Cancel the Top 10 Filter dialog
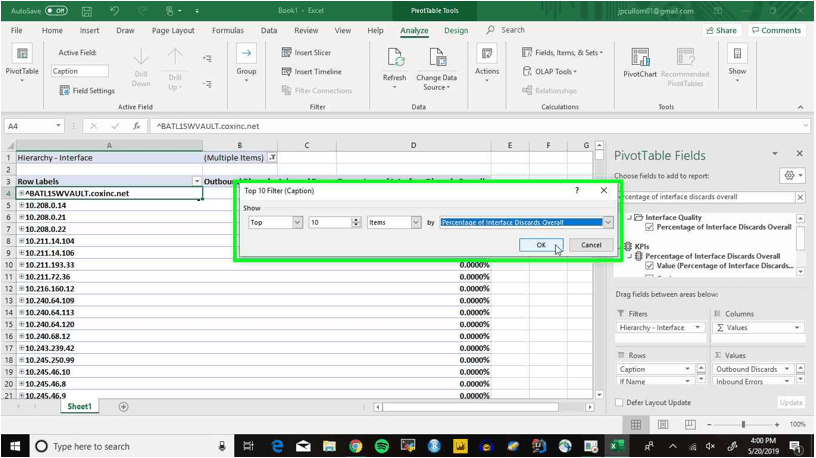 tap(591, 245)
